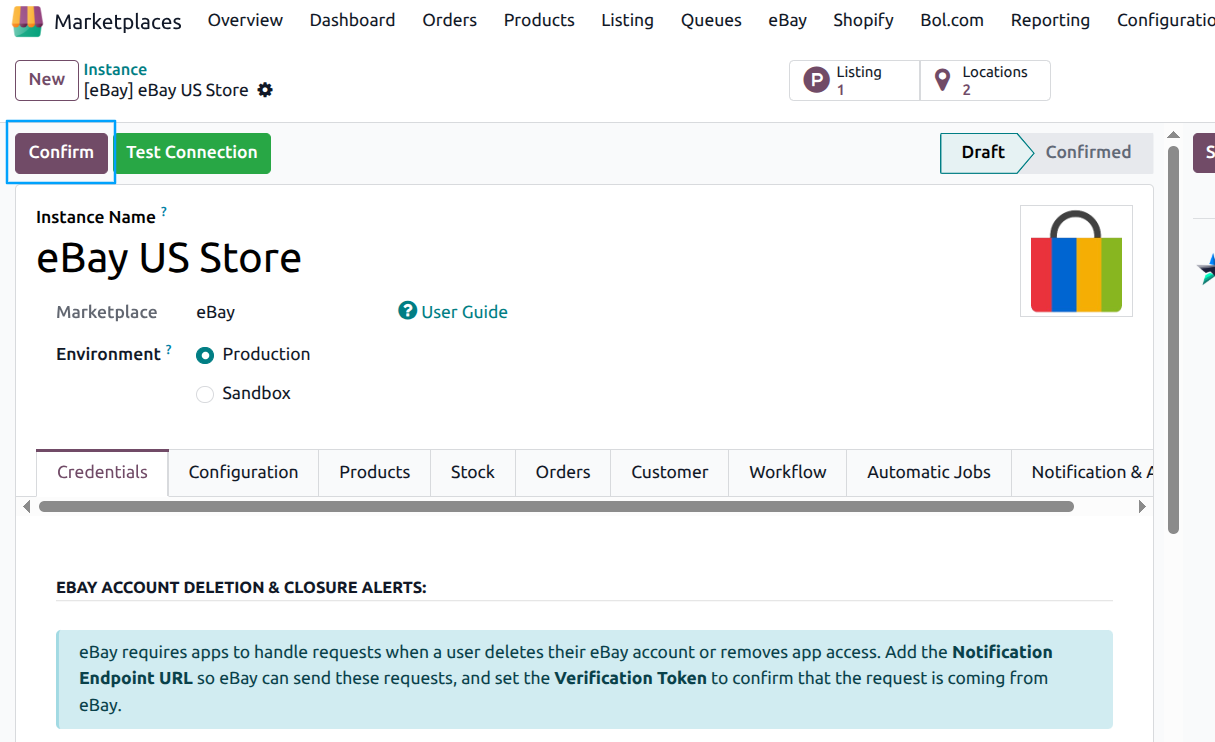Open the User Guide link
The height and width of the screenshot is (742, 1215).
[x=465, y=312]
